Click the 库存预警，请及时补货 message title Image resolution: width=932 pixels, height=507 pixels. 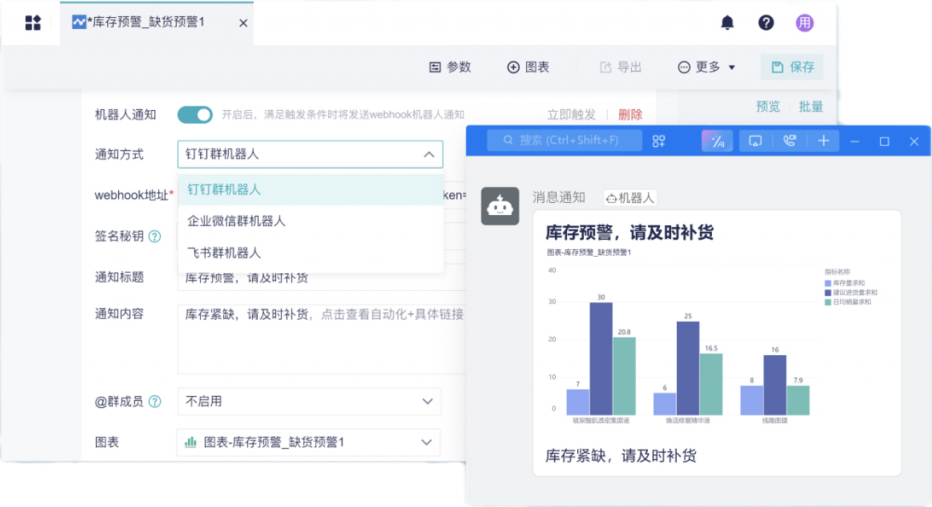pyautogui.click(x=629, y=232)
